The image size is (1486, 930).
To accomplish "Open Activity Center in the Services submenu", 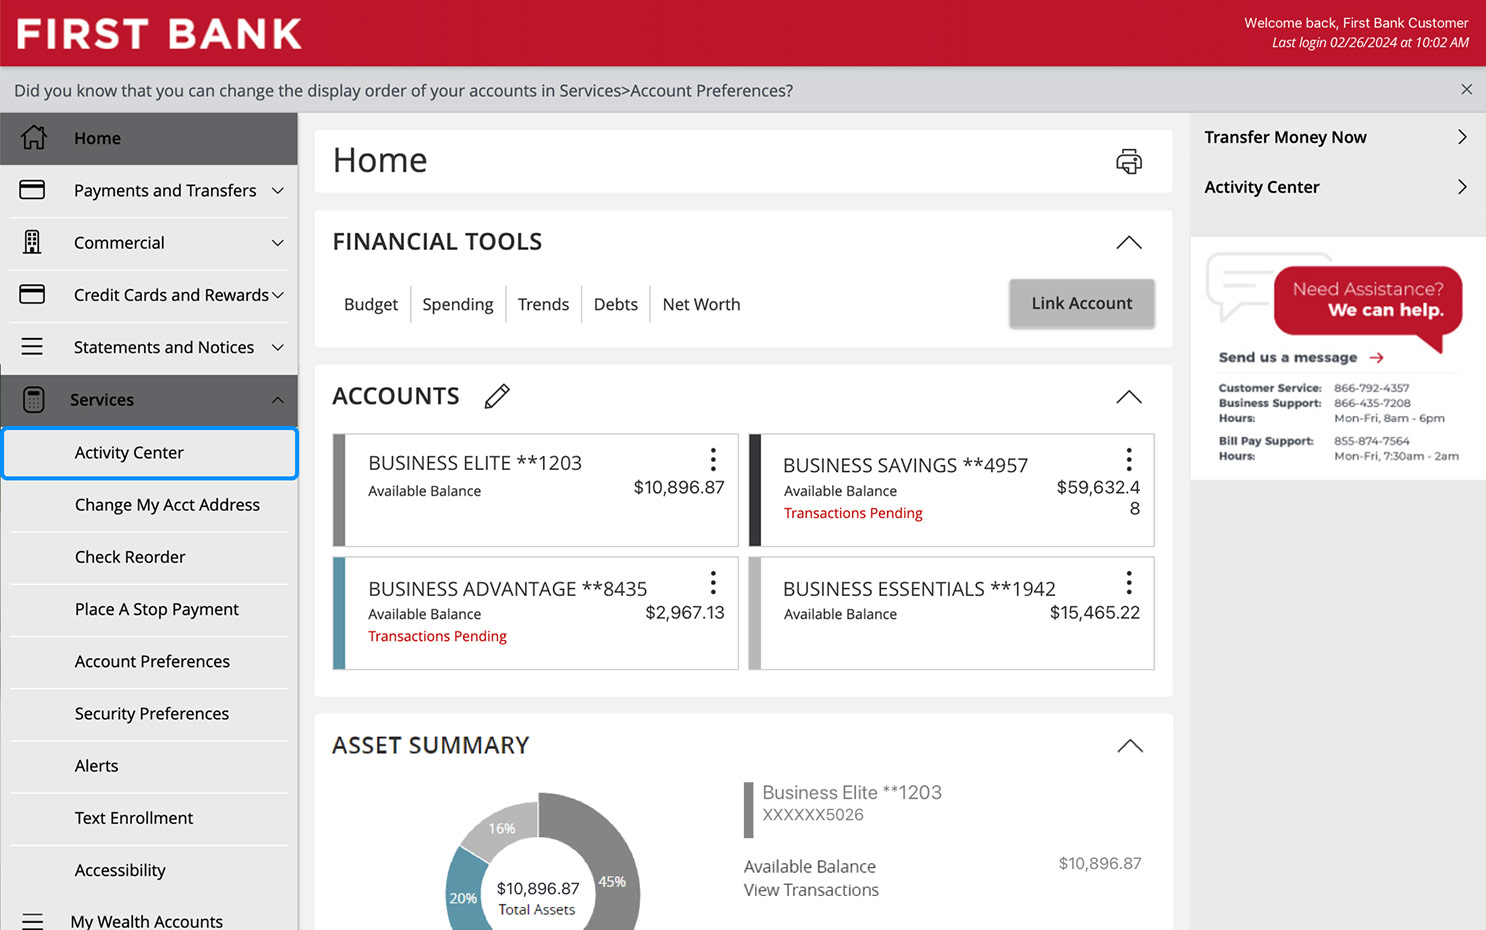I will pyautogui.click(x=150, y=453).
